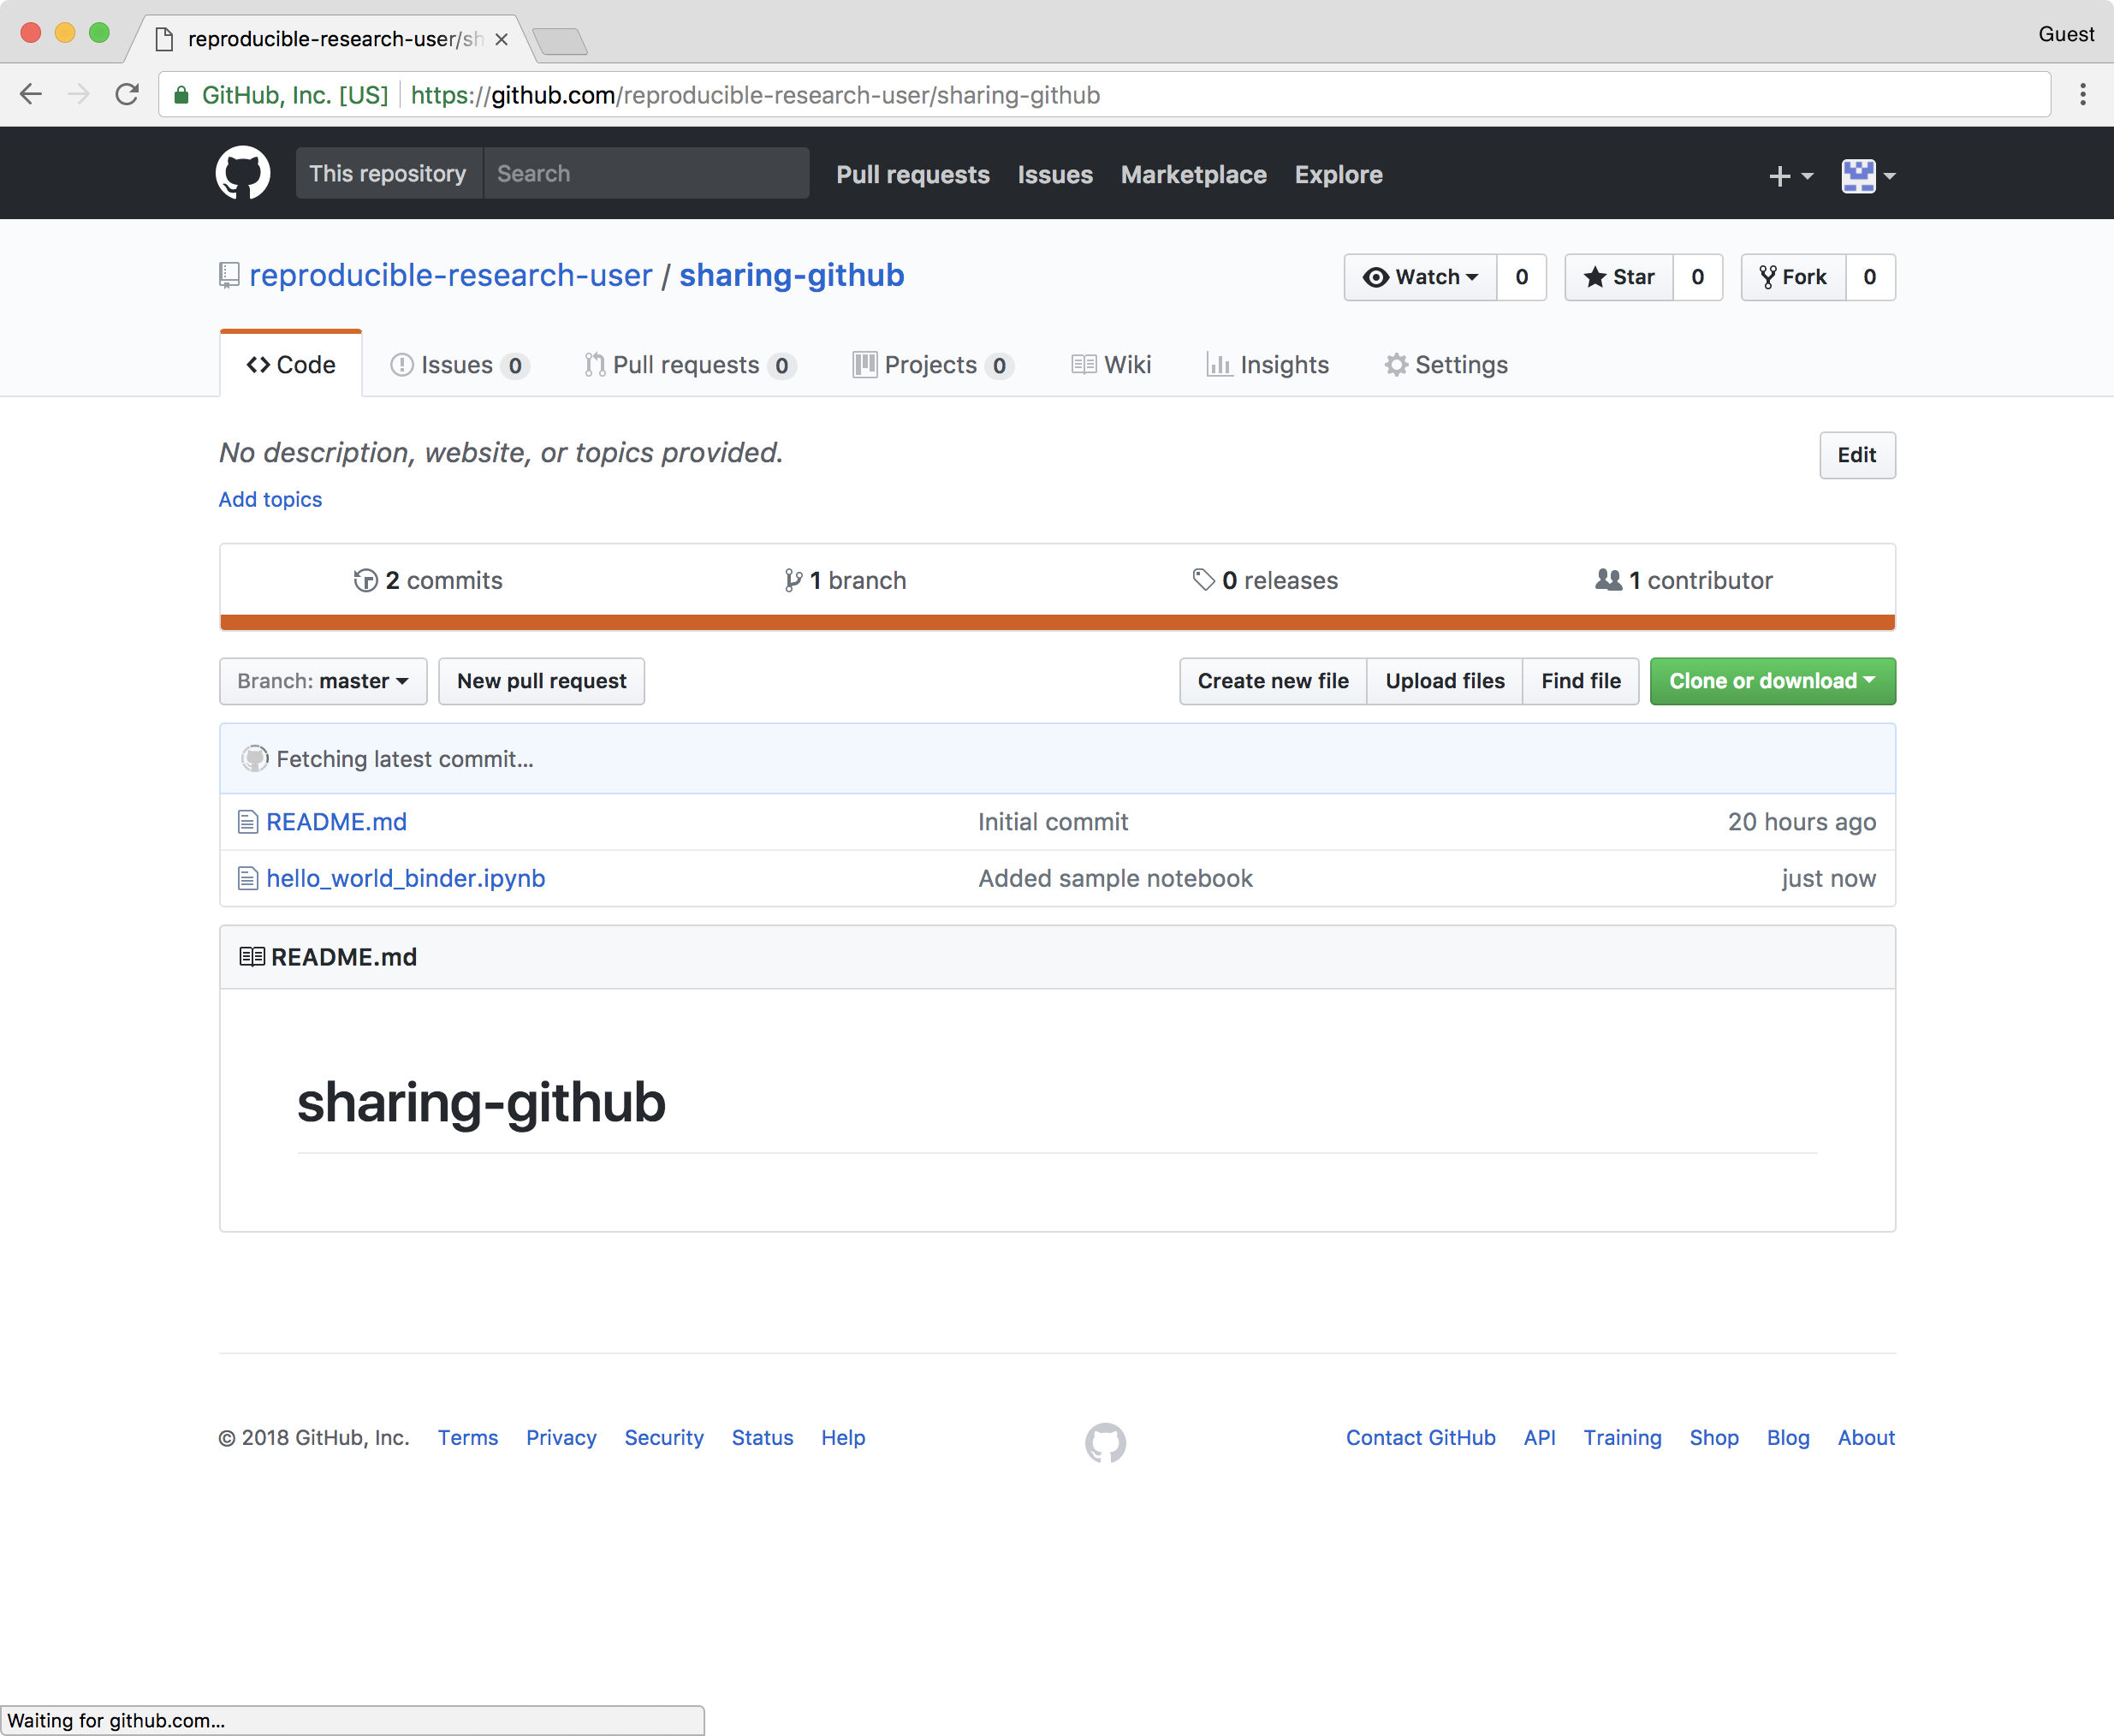
Task: Click the README.md file icon
Action: pyautogui.click(x=246, y=822)
